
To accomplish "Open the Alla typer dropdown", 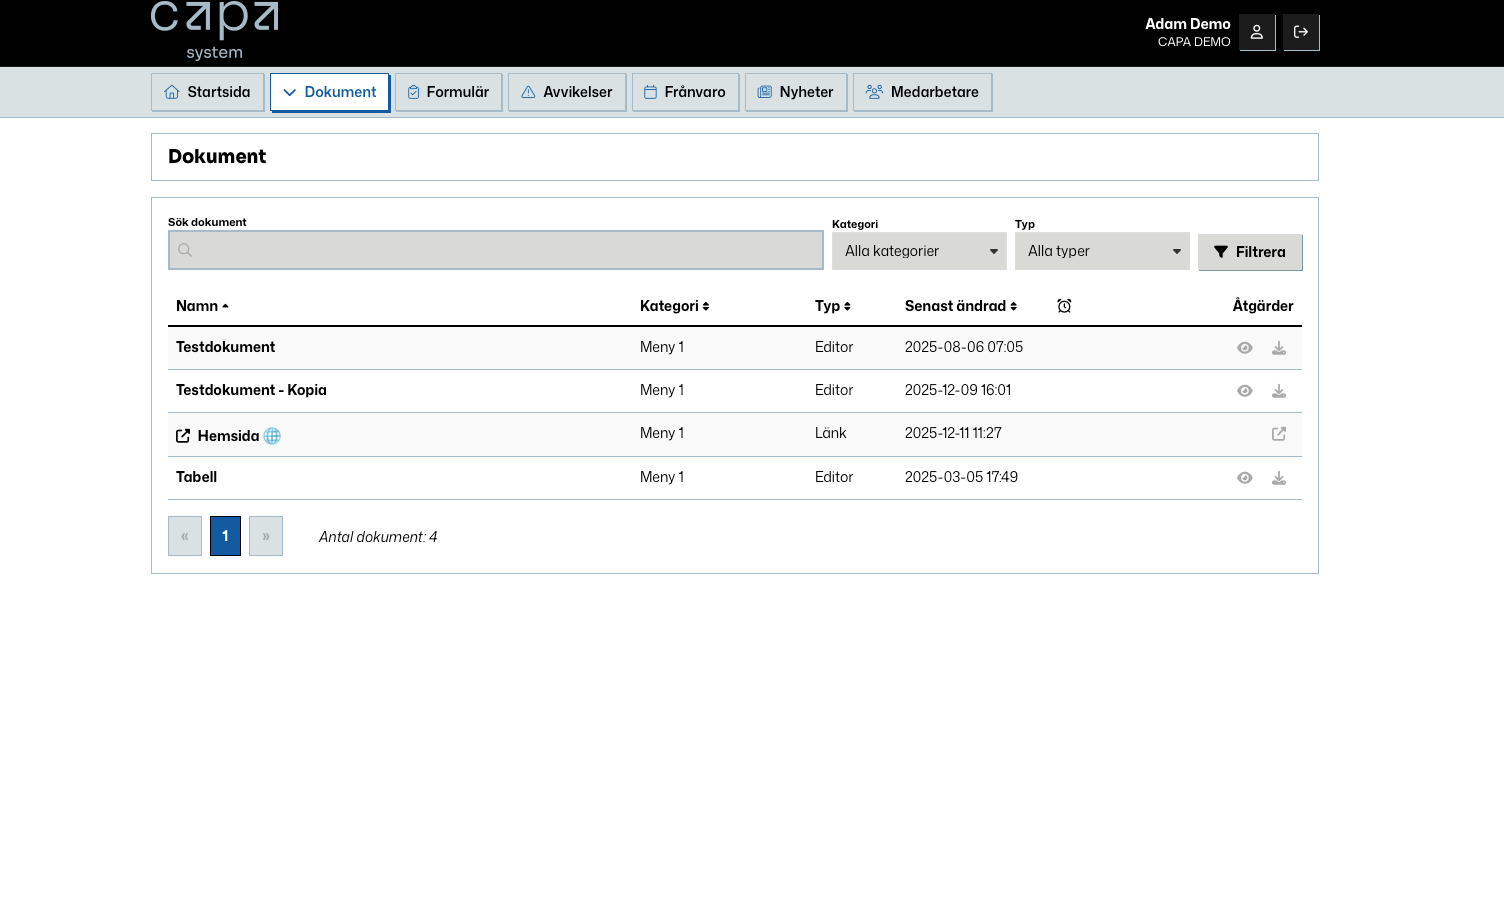I will pyautogui.click(x=1102, y=251).
